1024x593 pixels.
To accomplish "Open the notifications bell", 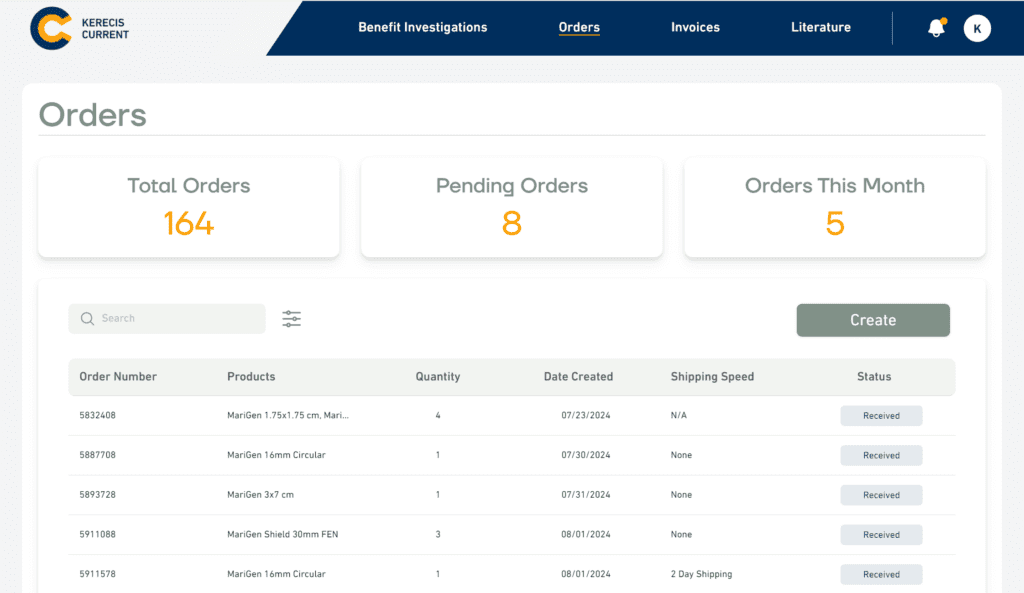I will point(936,27).
